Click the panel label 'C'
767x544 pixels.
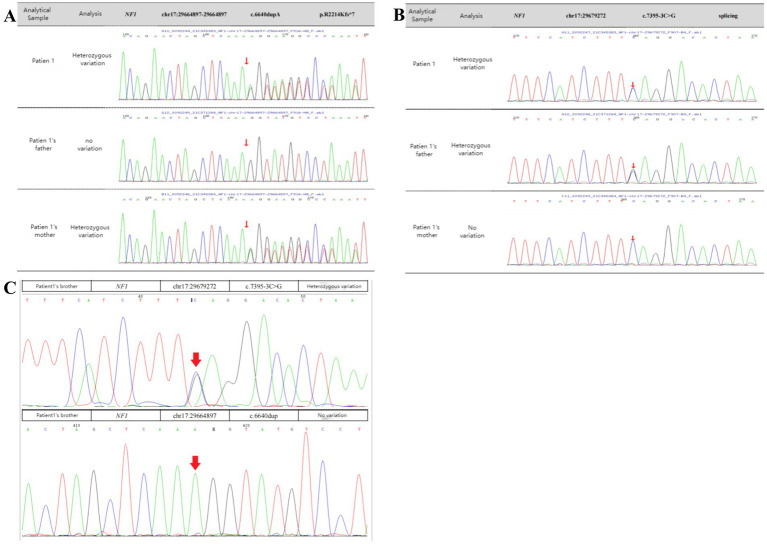[10, 288]
